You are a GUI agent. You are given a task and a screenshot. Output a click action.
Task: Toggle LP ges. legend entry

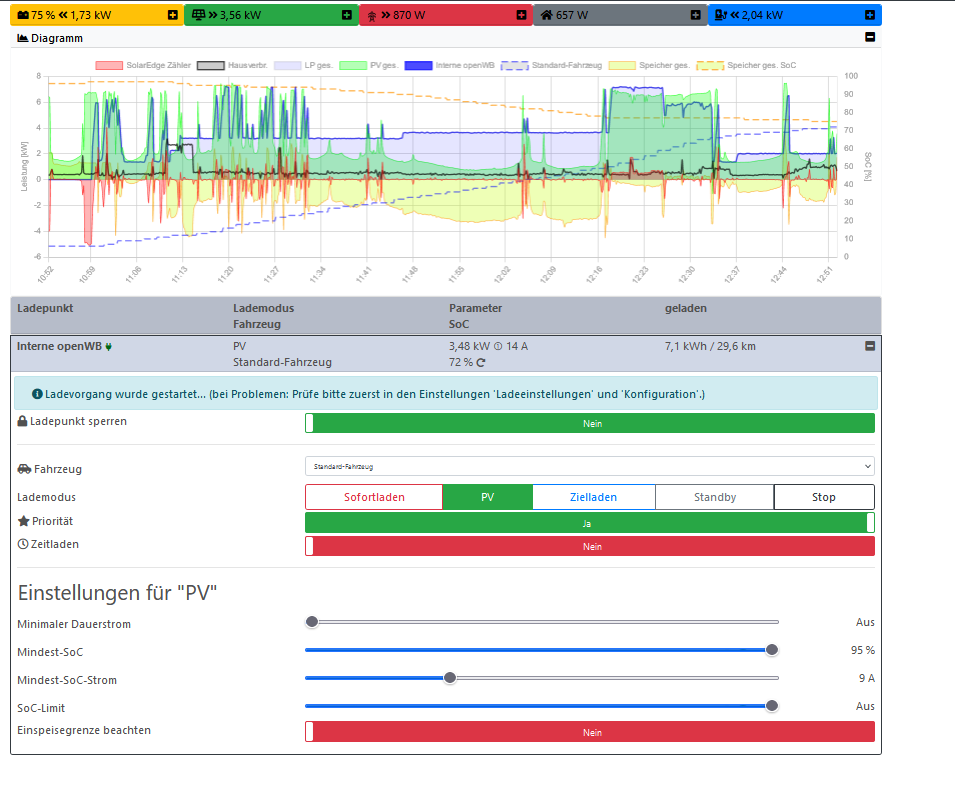click(x=303, y=65)
